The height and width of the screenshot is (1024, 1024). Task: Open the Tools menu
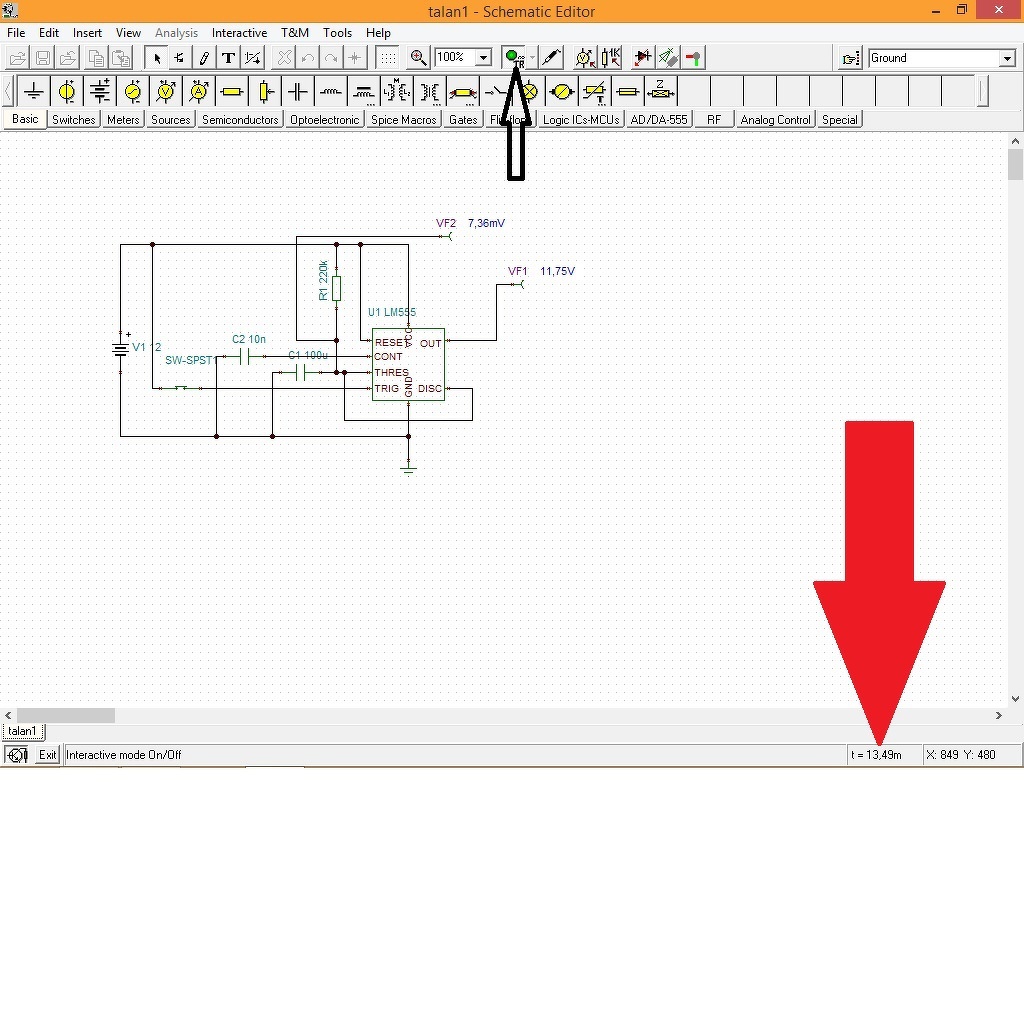point(337,33)
